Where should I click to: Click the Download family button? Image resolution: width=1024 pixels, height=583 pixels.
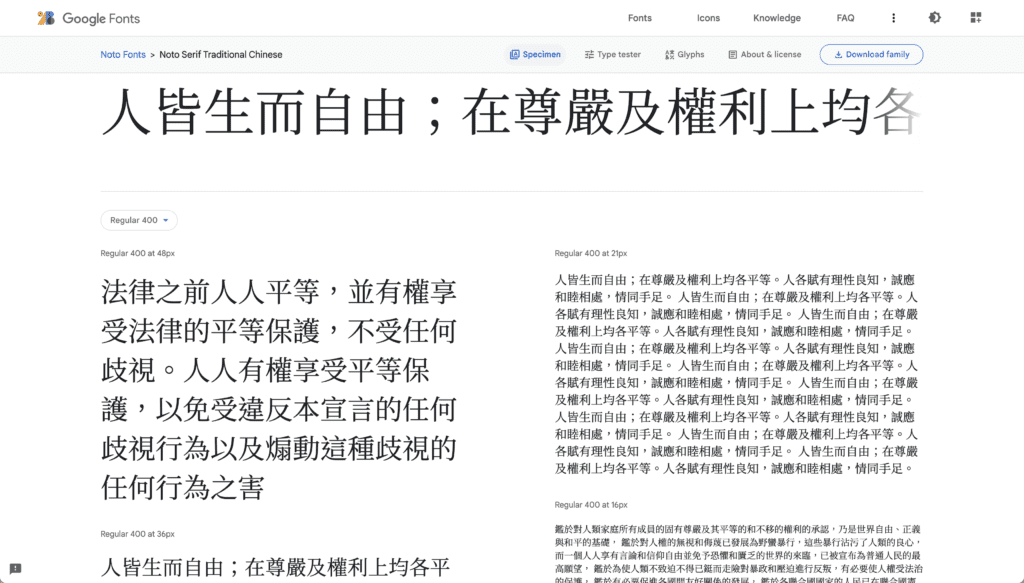point(870,55)
